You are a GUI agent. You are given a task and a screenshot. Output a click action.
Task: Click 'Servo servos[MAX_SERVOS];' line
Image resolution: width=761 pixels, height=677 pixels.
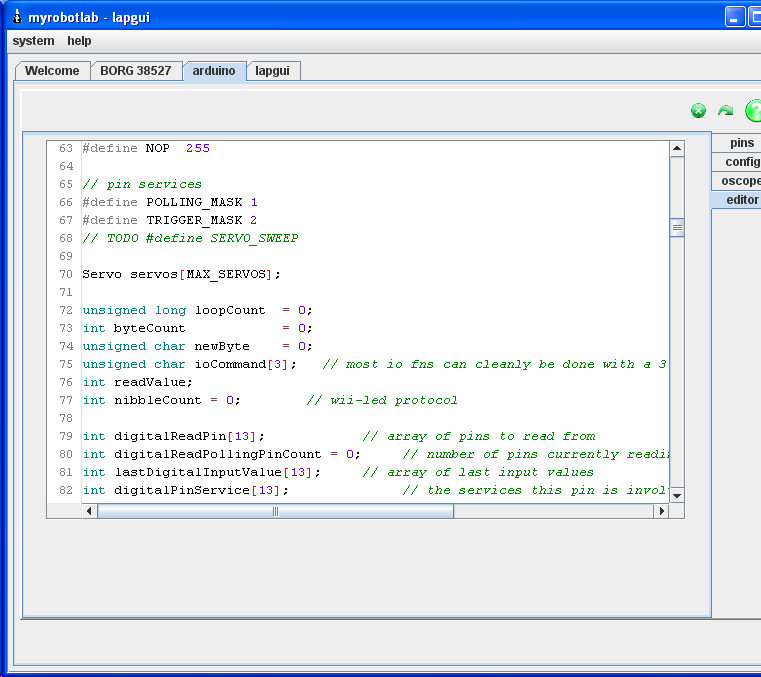(182, 274)
